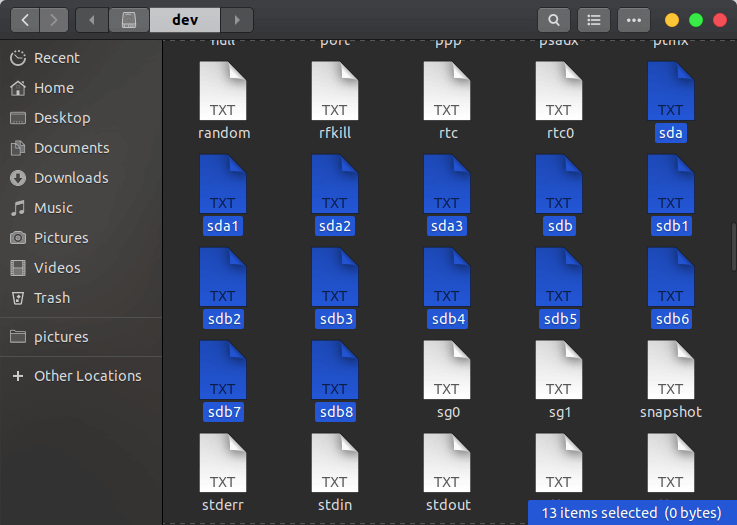
Task: Click the search magnifier icon in toolbar
Action: (x=553, y=20)
